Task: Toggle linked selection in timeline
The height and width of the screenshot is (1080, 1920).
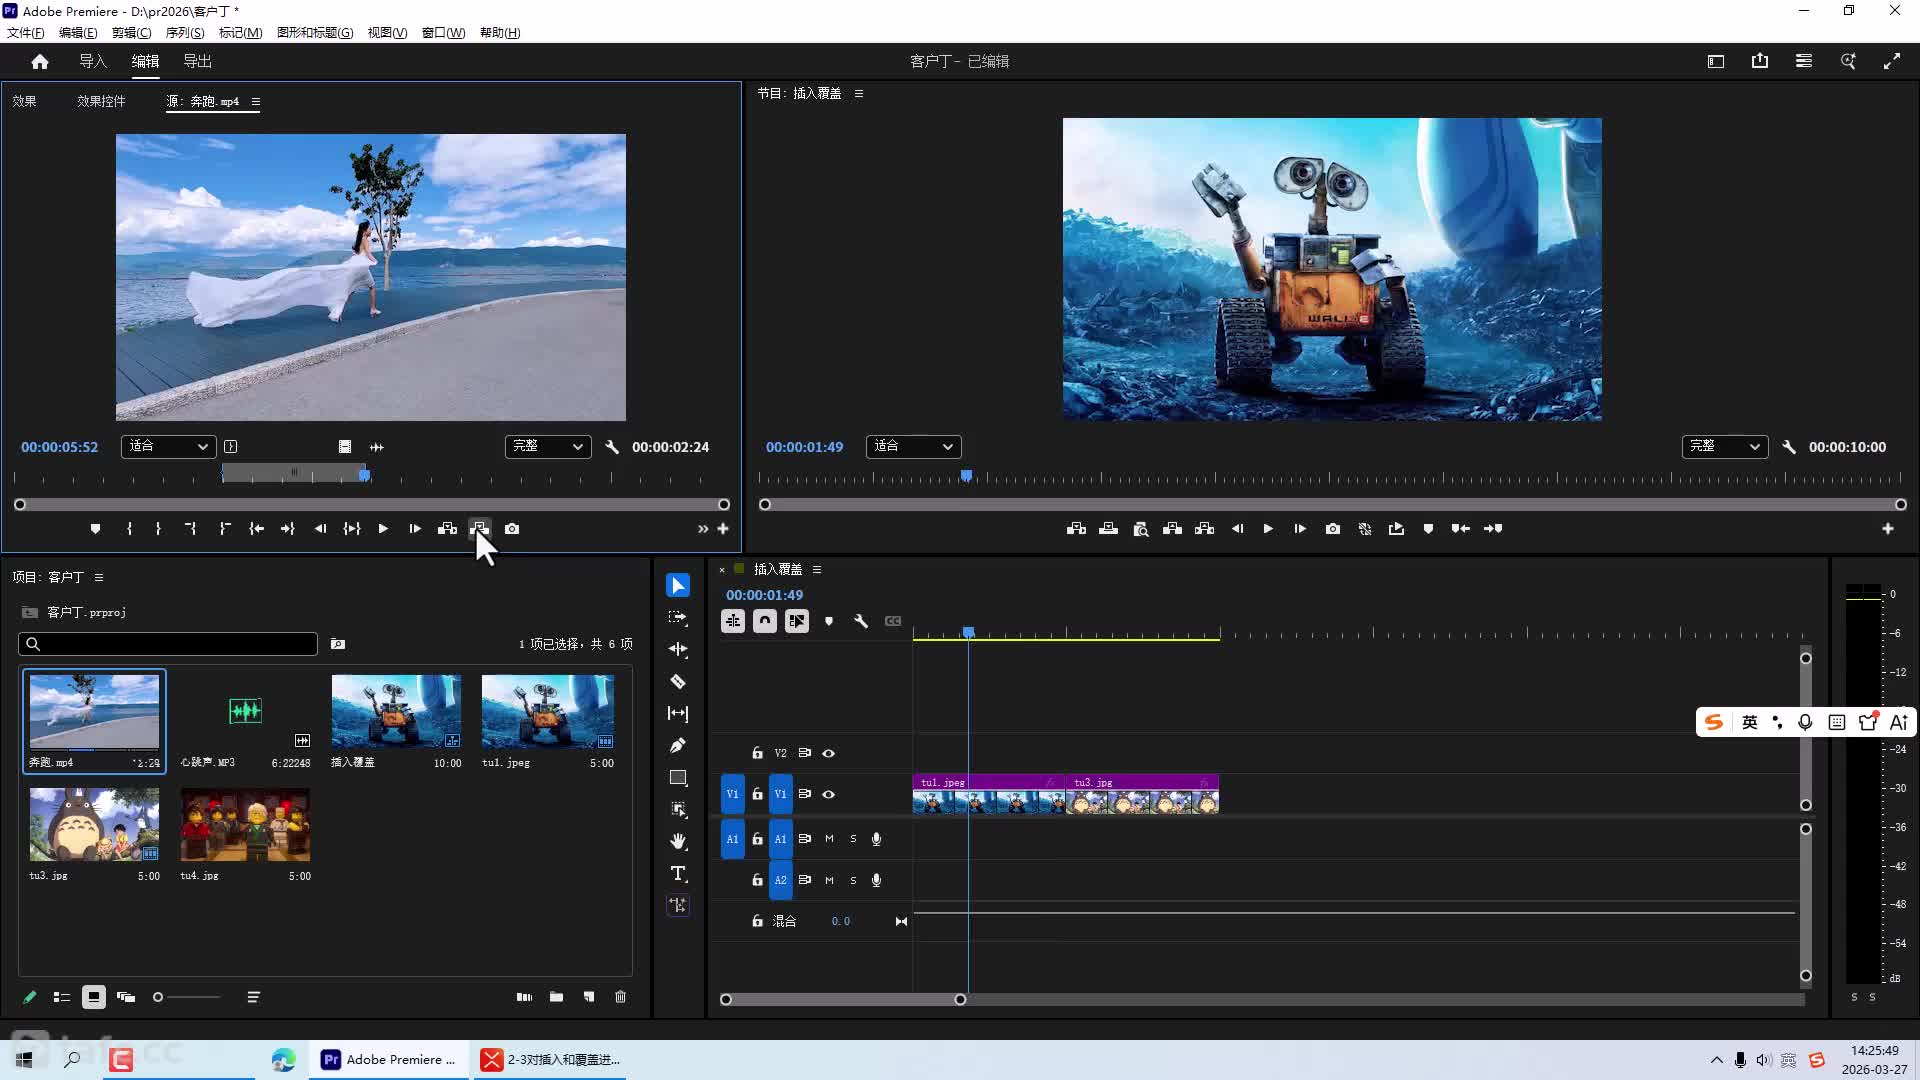Action: click(797, 621)
